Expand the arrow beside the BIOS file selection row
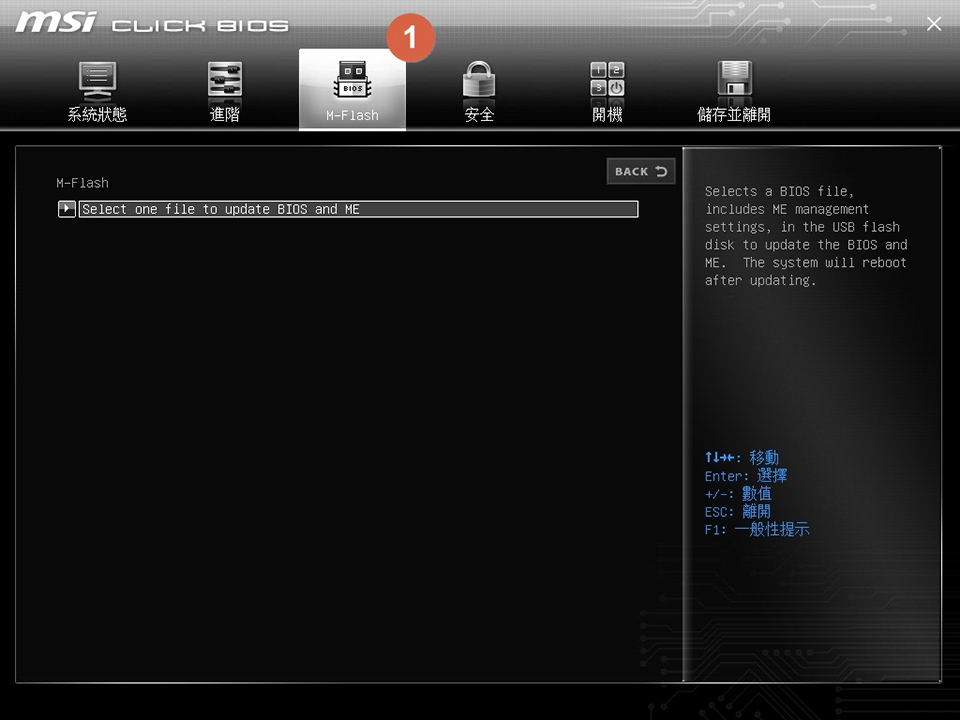Image resolution: width=960 pixels, height=720 pixels. [66, 208]
